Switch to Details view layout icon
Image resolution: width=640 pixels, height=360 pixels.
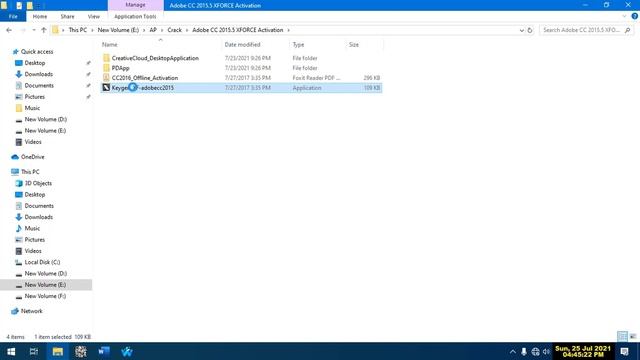pos(622,336)
